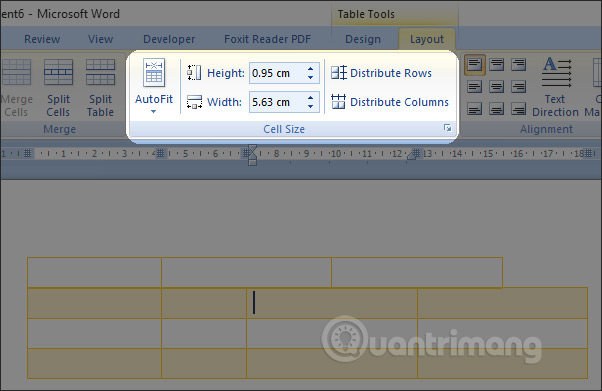This screenshot has height=391, width=602.
Task: Click the right indent marker on ruler
Action: pyautogui.click(x=411, y=155)
